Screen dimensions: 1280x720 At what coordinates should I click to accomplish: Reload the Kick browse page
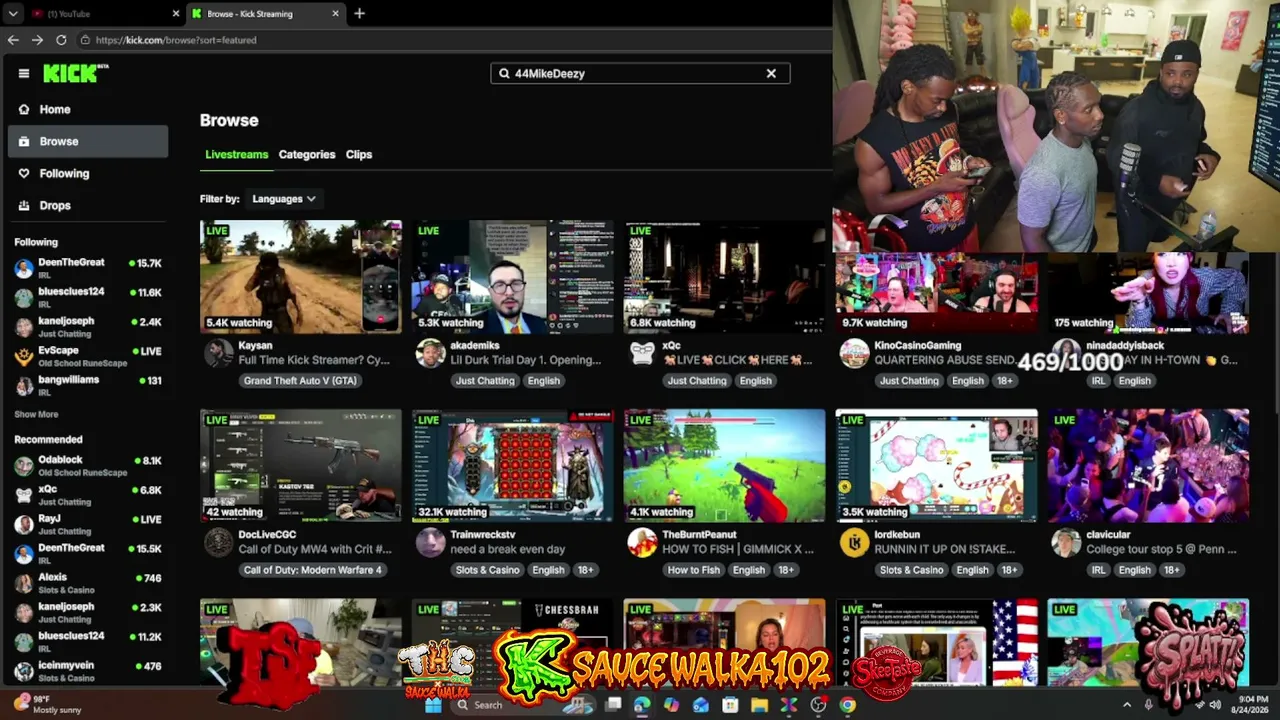tap(61, 40)
